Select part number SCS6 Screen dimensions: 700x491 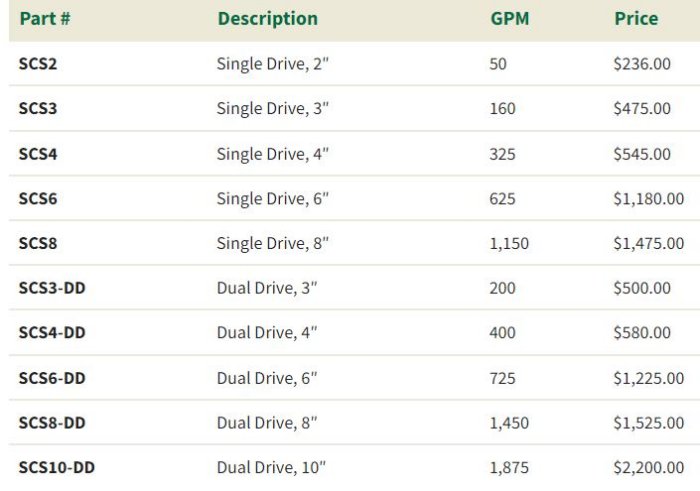point(37,198)
